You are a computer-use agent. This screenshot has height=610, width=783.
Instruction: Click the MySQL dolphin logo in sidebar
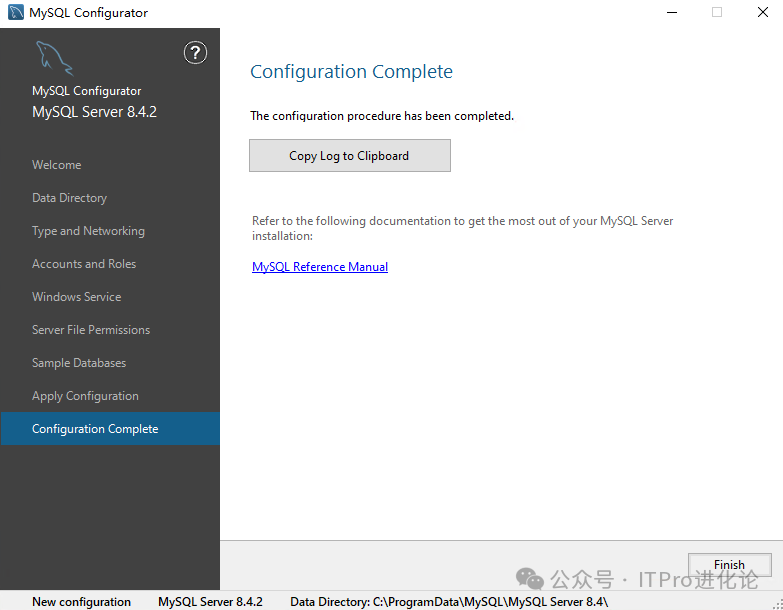tap(54, 58)
